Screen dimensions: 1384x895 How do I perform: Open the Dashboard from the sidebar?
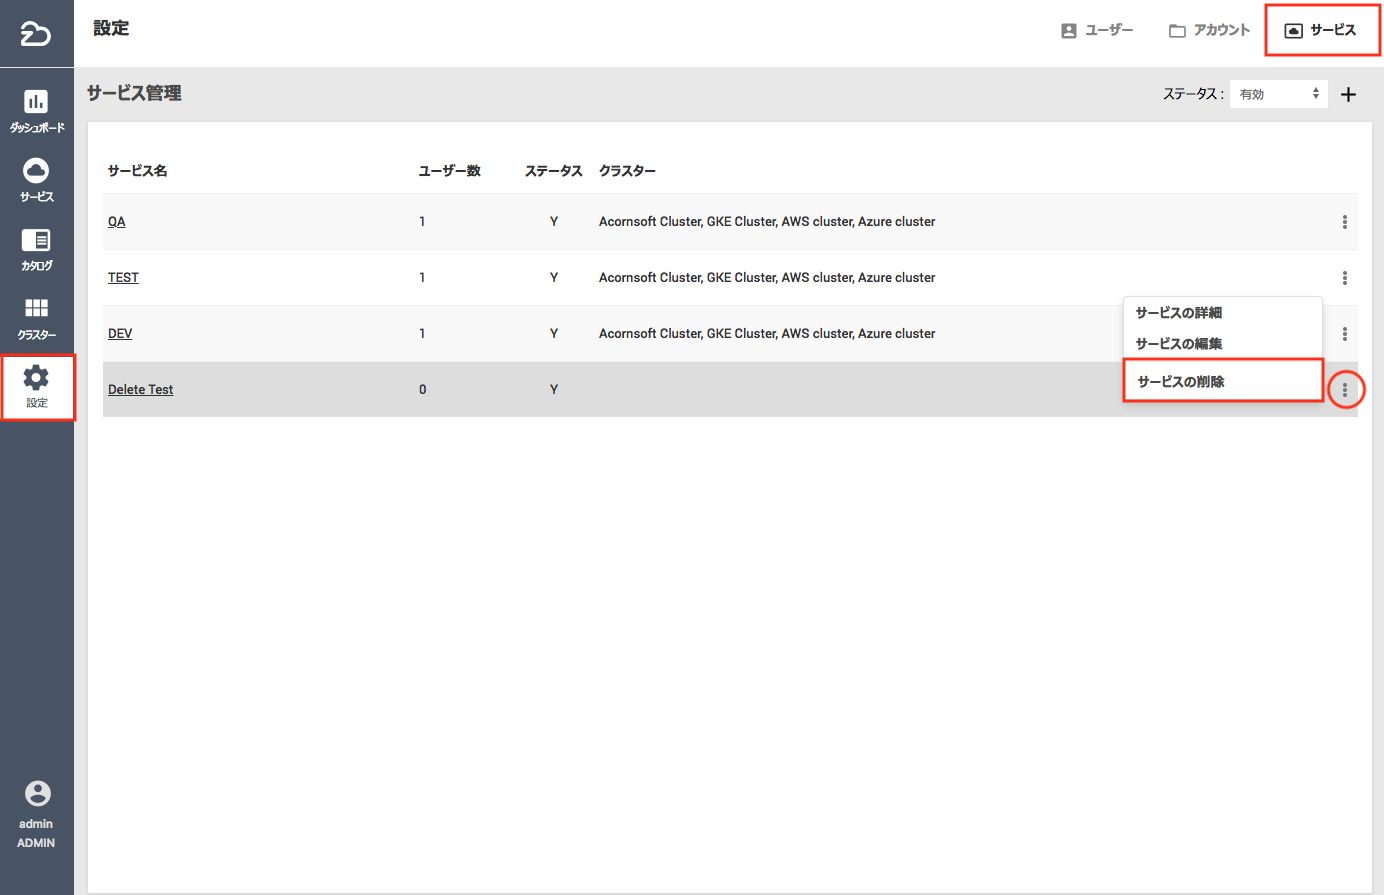click(36, 110)
